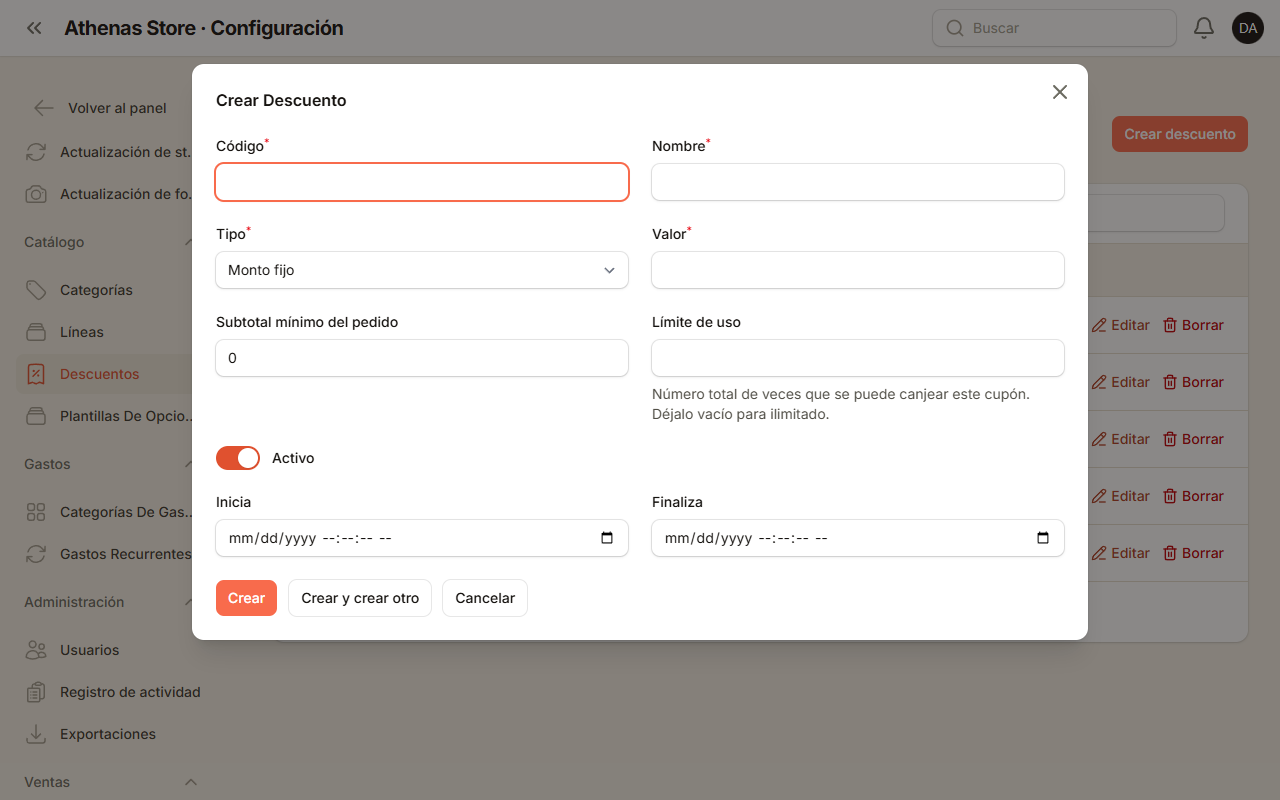Toggle the Activo switch off
1280x800 pixels.
(238, 458)
